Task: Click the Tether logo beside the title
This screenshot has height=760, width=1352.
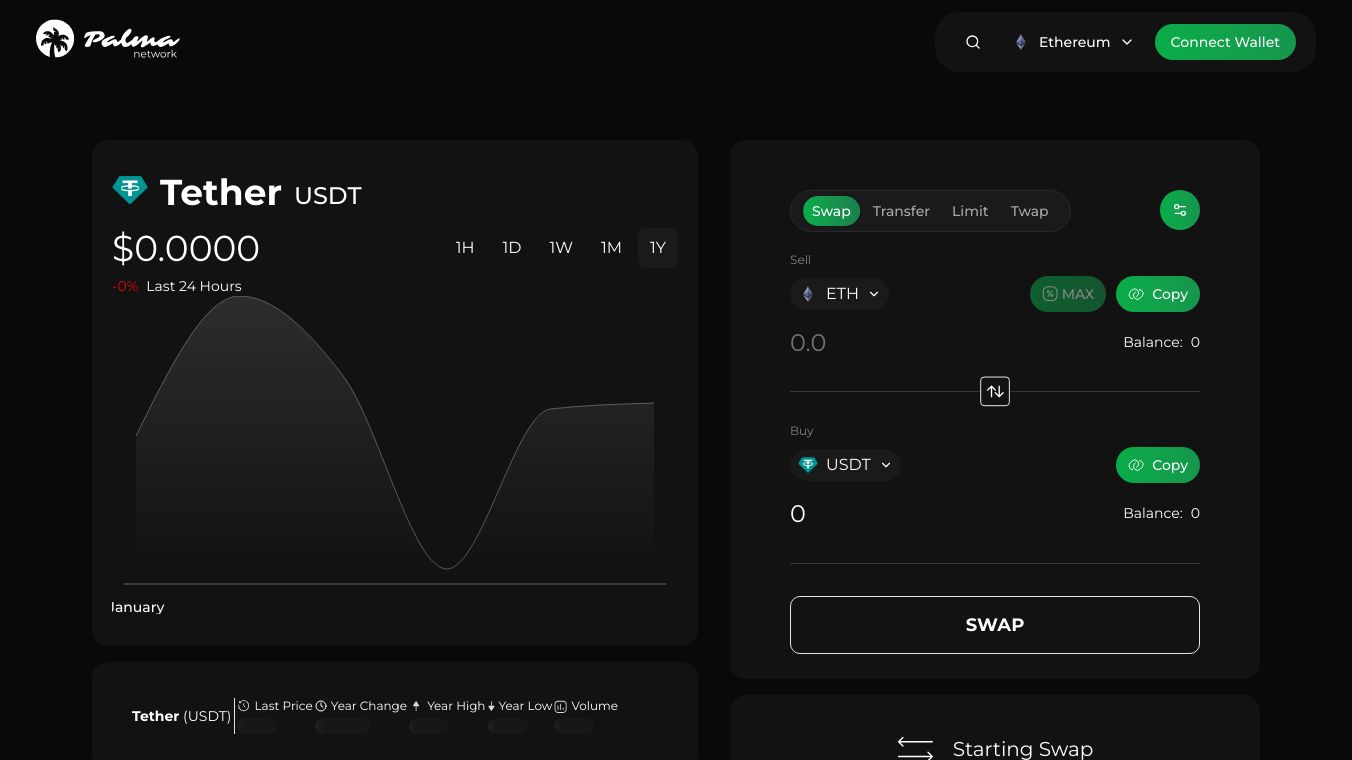Action: 130,190
